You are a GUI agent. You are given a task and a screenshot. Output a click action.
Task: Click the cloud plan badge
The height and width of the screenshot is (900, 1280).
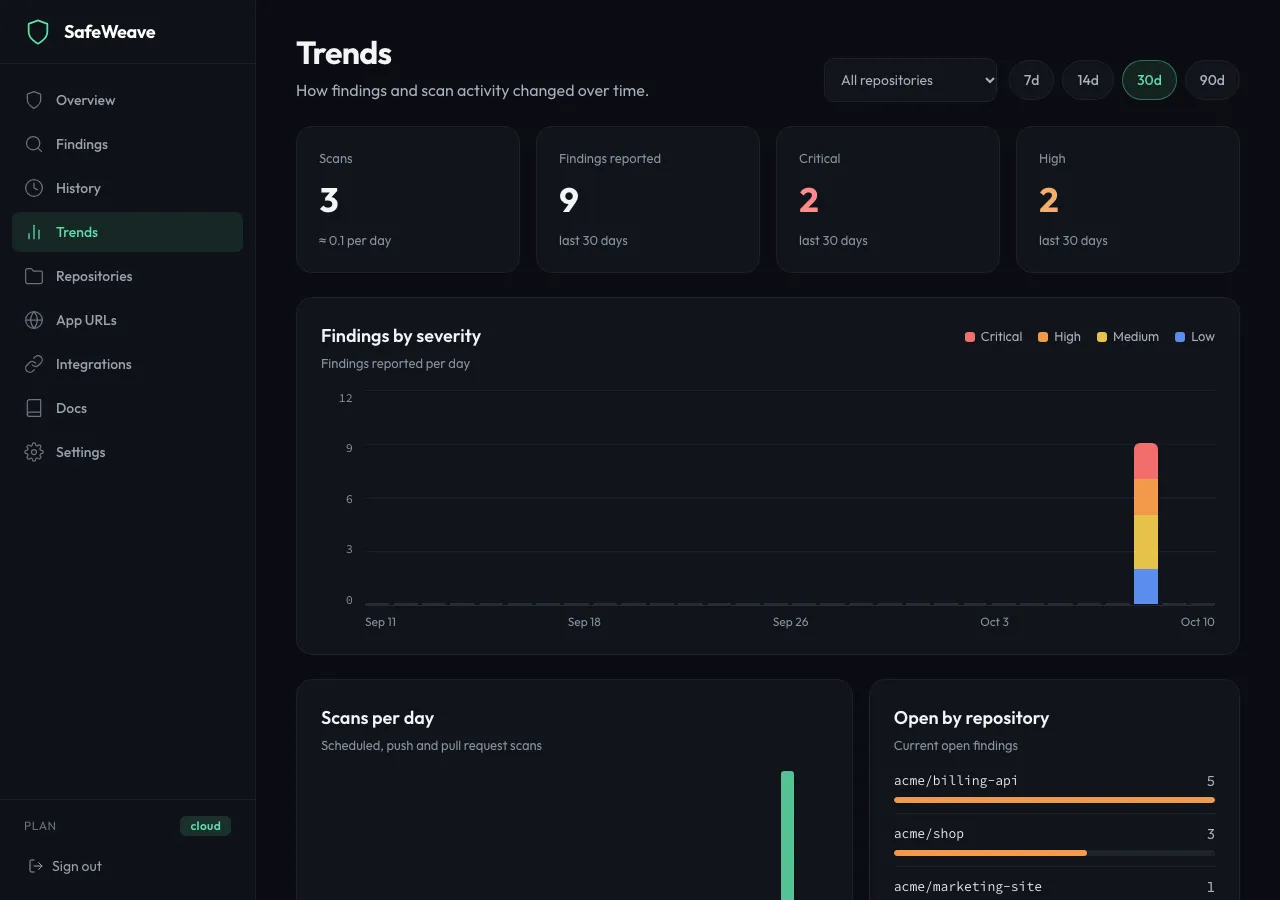tap(205, 826)
